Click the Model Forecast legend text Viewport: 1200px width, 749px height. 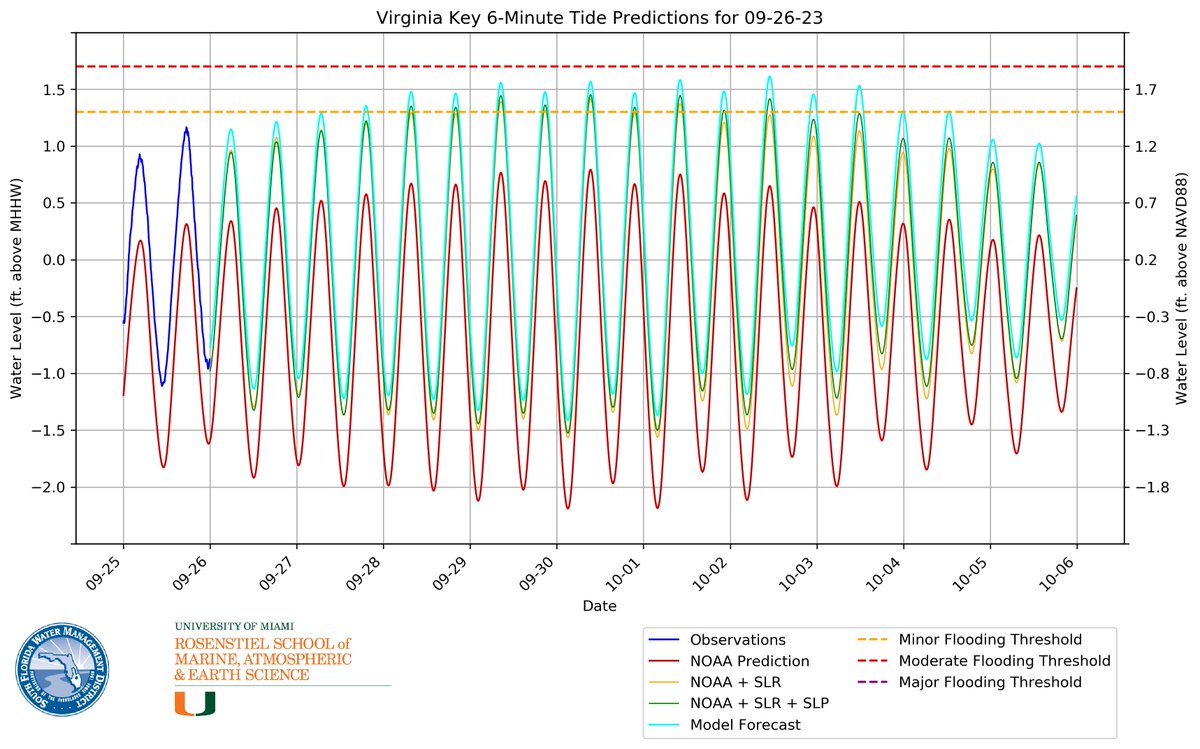click(x=743, y=724)
